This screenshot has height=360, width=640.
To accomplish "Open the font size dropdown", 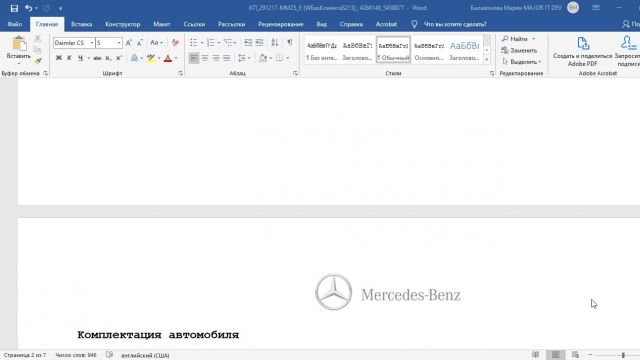I will point(119,43).
